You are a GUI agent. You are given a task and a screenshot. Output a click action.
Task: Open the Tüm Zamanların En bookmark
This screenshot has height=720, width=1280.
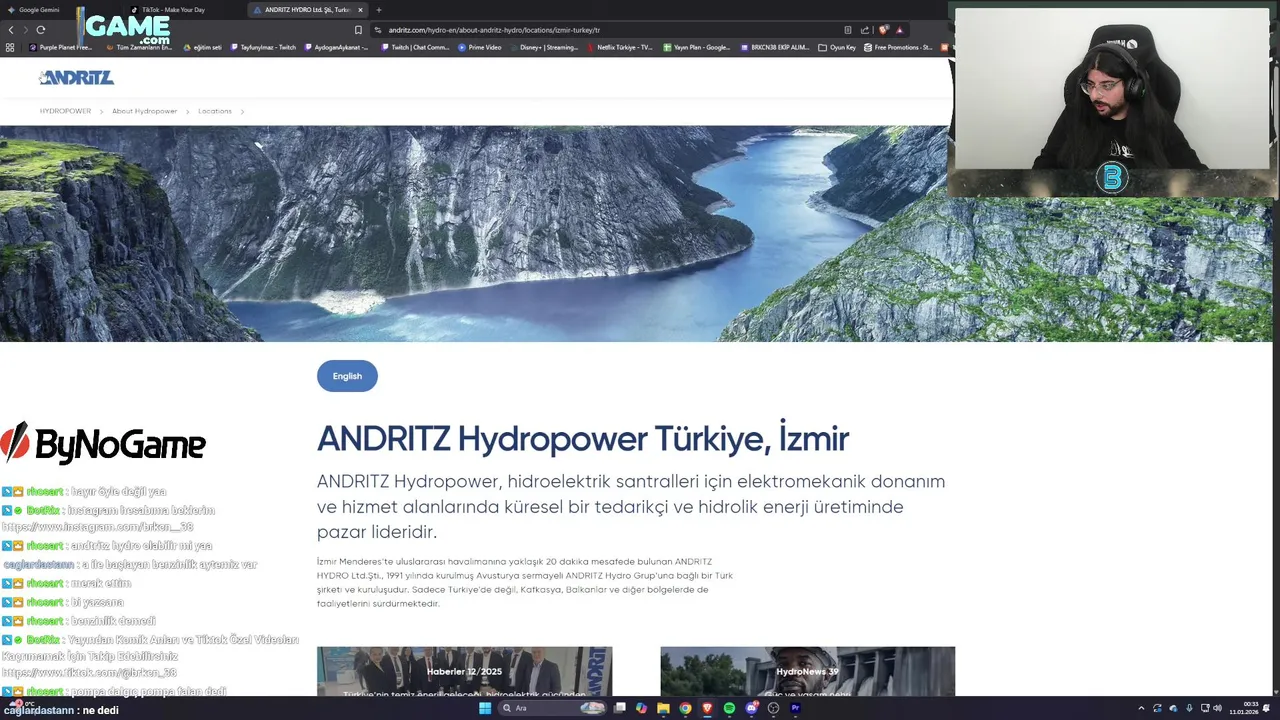tap(138, 47)
